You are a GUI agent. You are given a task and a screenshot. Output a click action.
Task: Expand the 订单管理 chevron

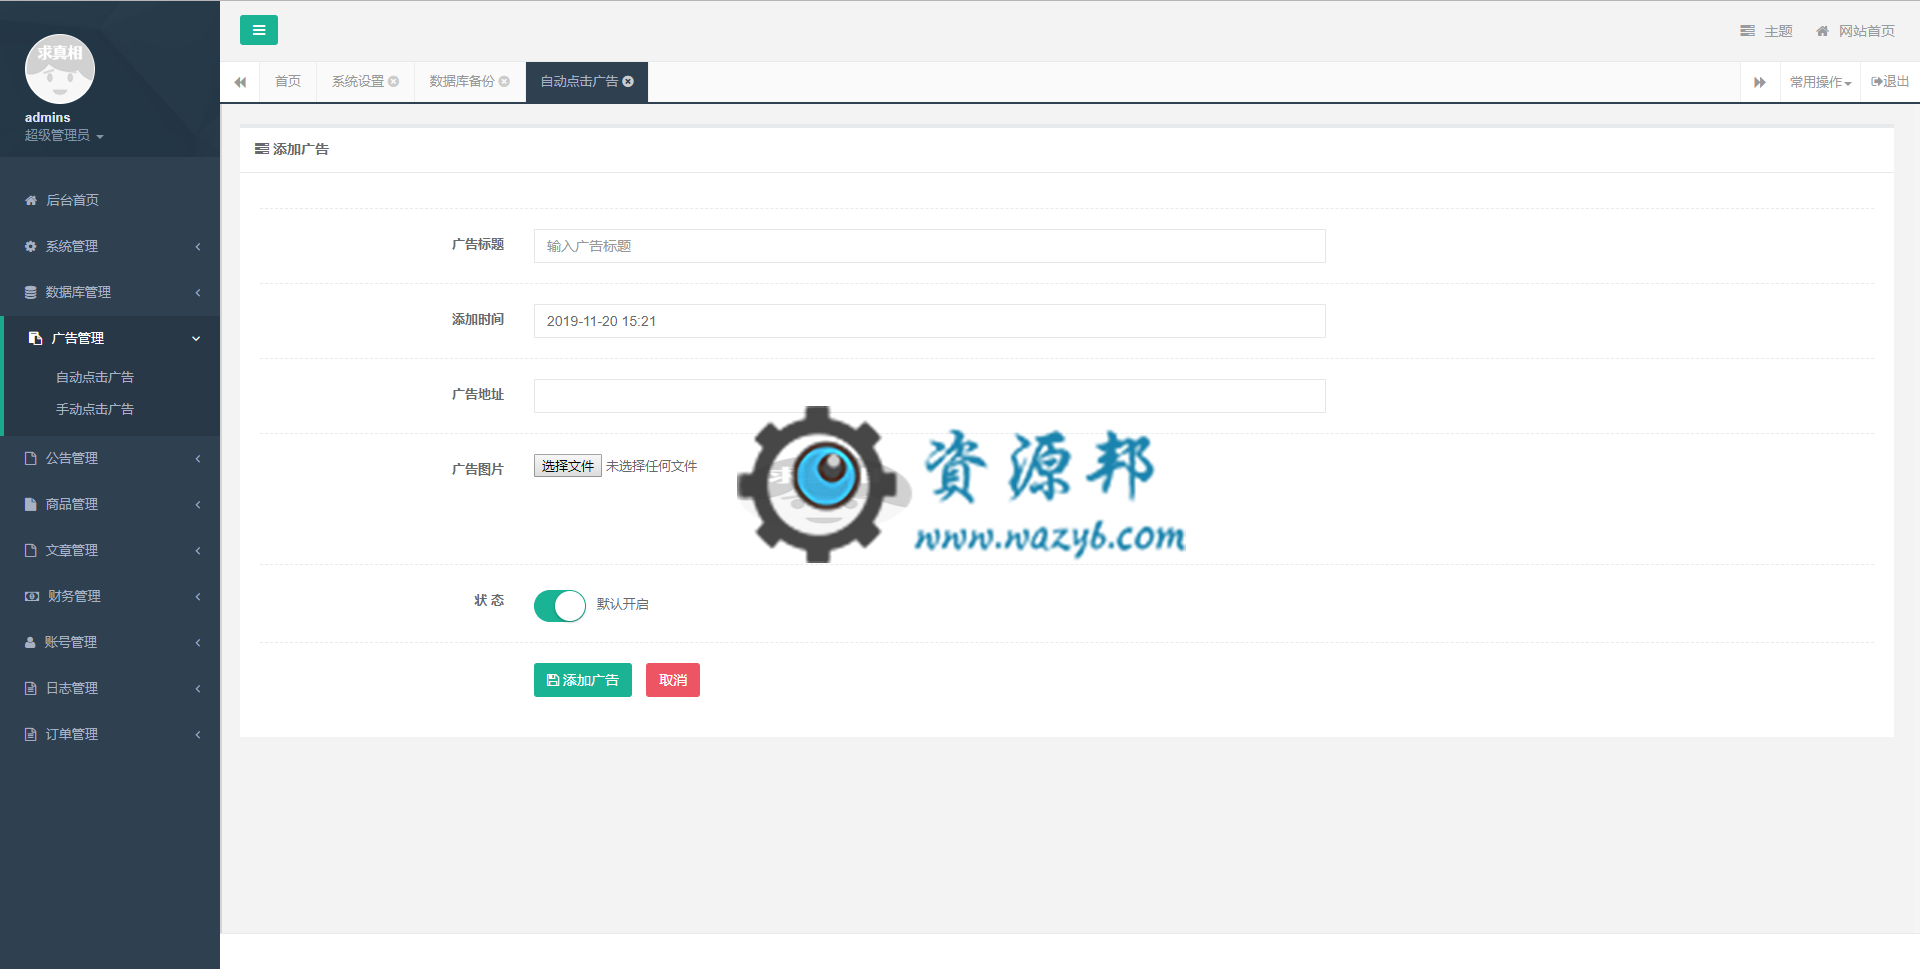tap(198, 734)
